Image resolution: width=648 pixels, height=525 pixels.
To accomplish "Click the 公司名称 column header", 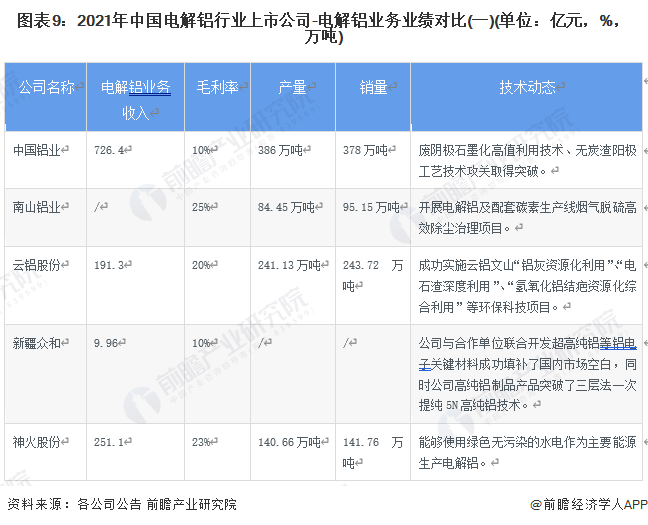I will click(46, 88).
